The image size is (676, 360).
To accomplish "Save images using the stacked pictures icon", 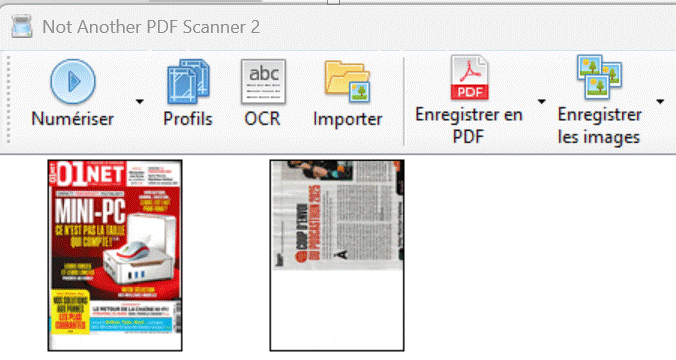I will pos(599,77).
